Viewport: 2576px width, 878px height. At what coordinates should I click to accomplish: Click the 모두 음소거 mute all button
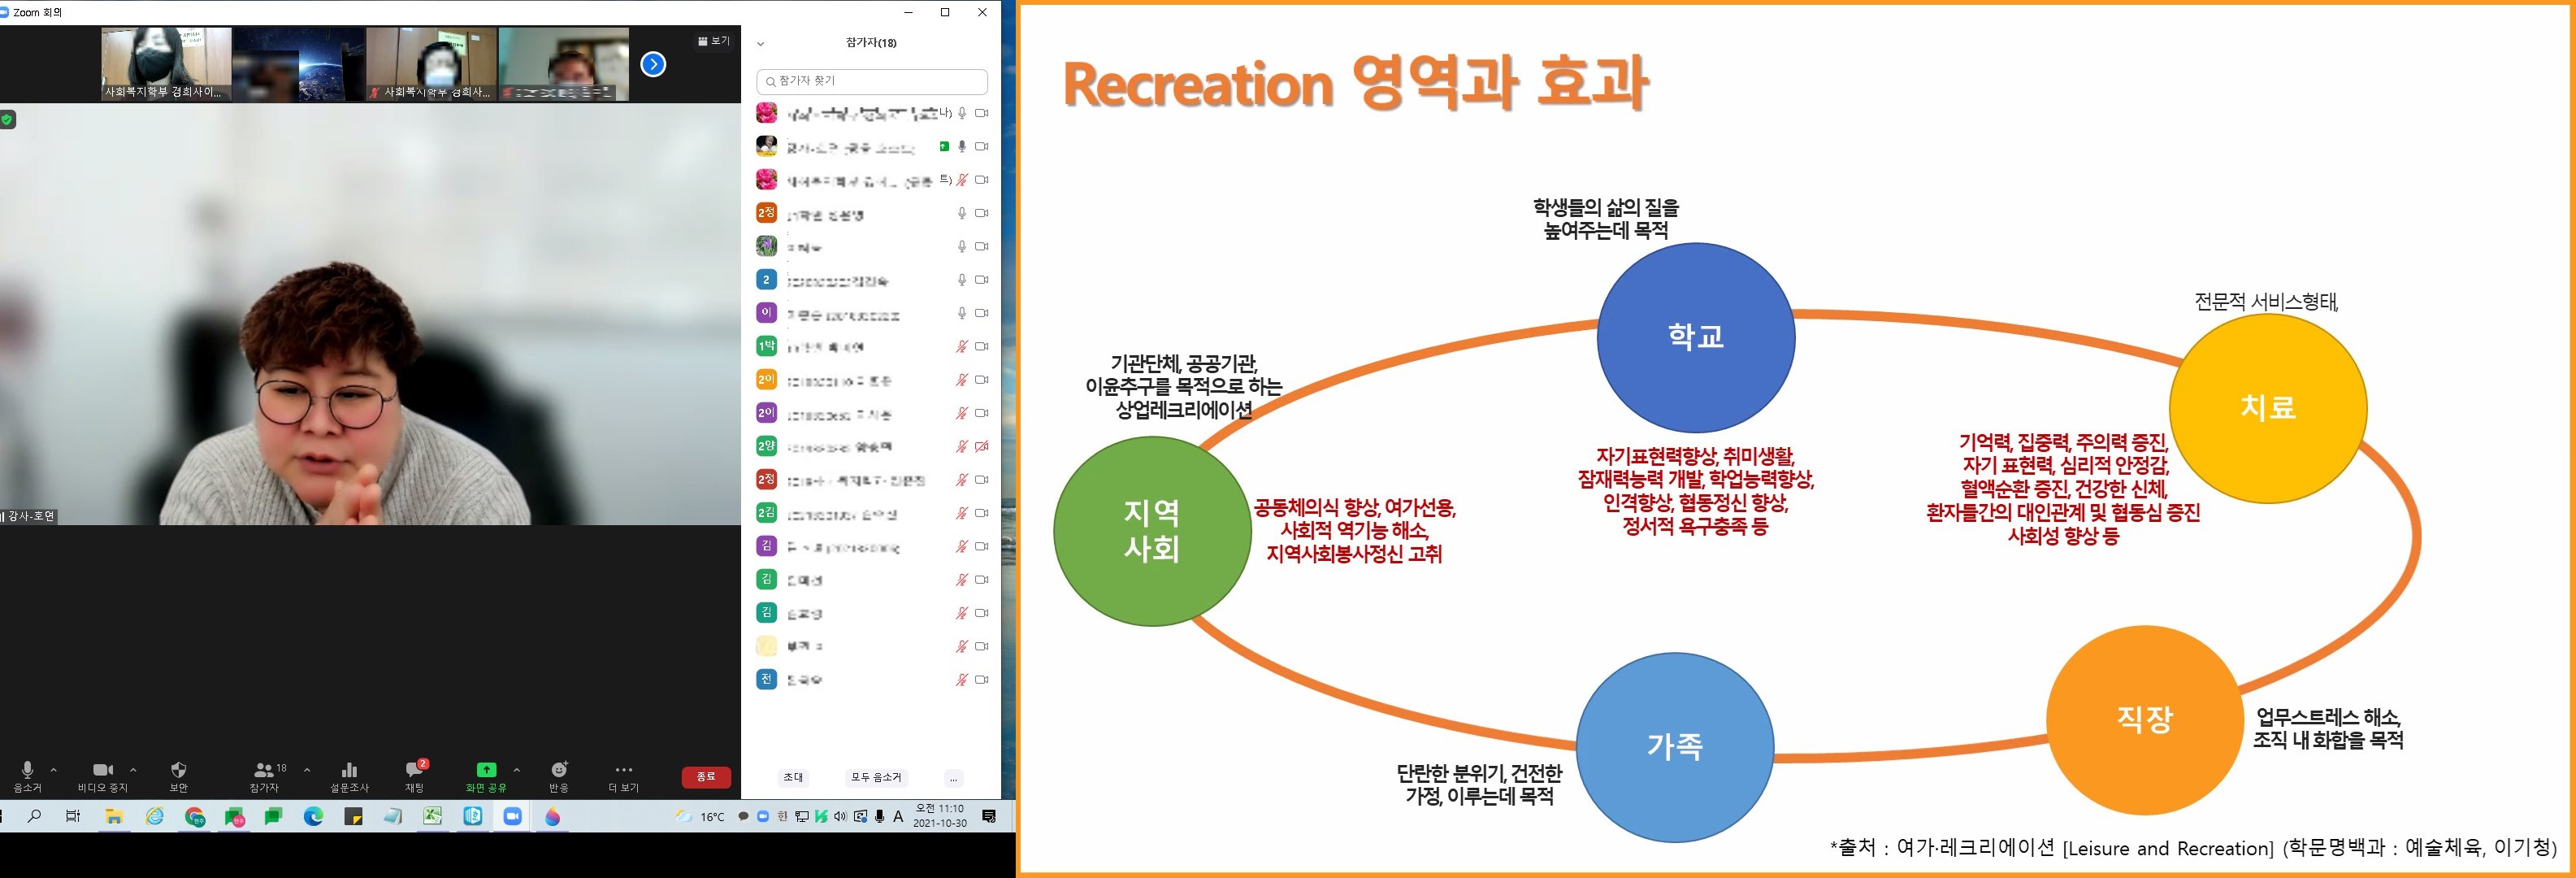pos(876,778)
